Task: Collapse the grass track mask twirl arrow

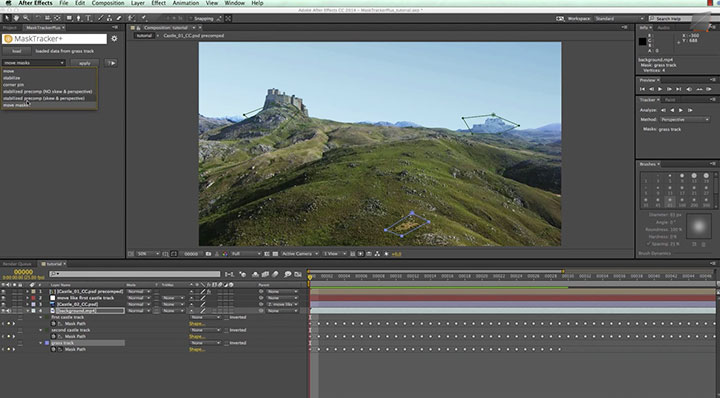Action: (x=40, y=343)
